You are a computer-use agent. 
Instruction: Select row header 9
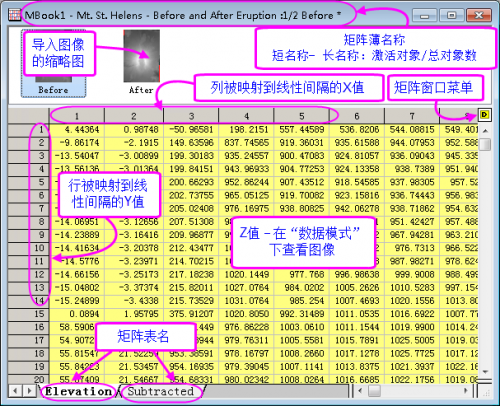[x=29, y=235]
